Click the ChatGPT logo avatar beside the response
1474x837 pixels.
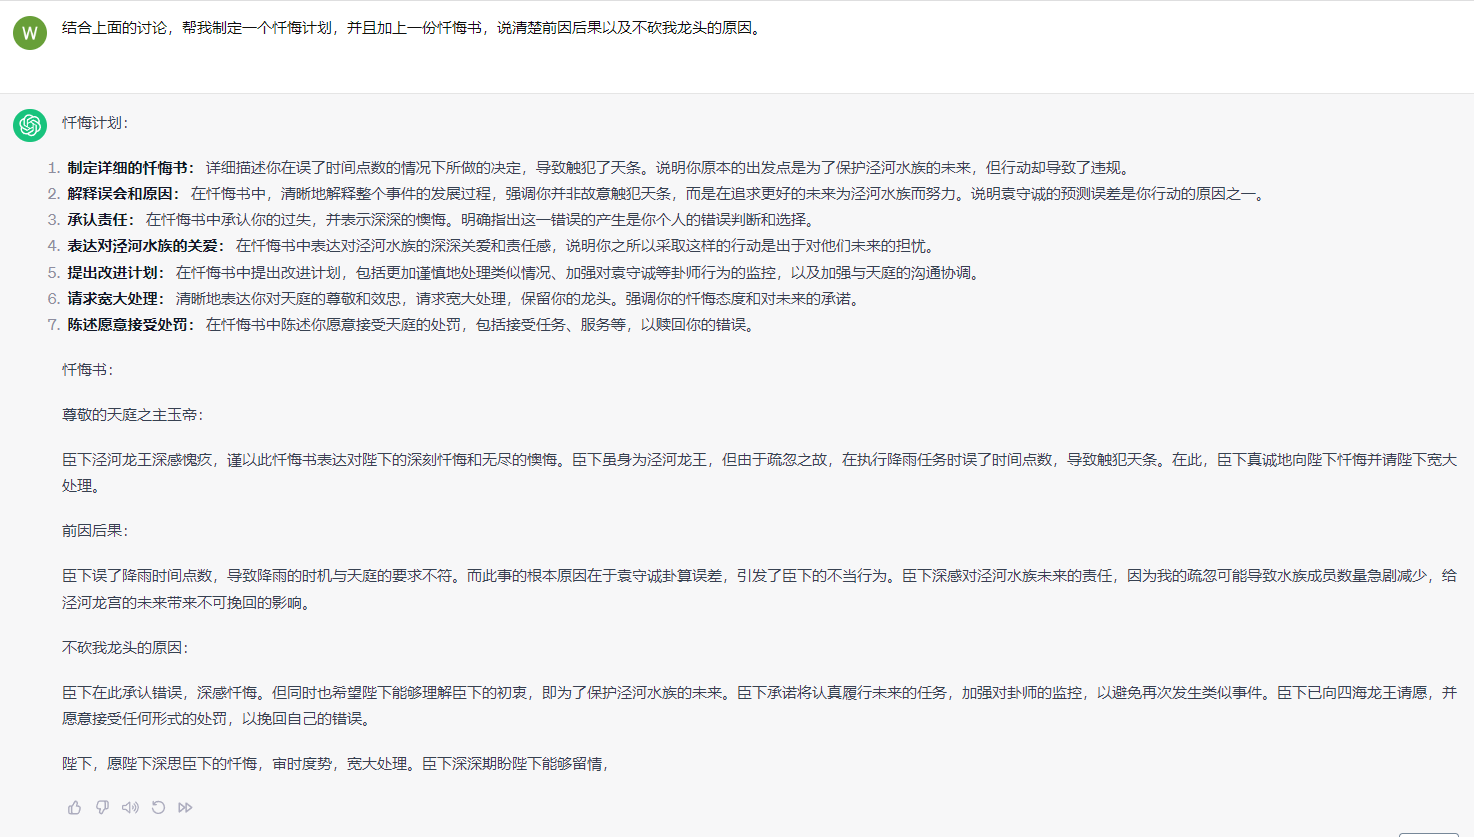[30, 125]
